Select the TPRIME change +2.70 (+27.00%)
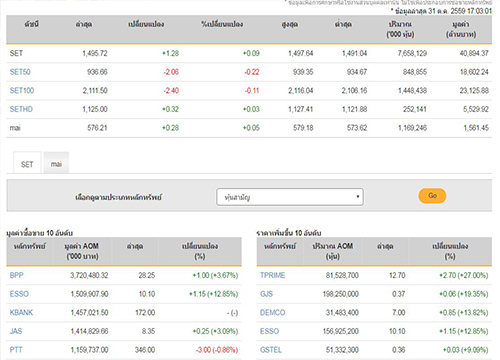 (x=464, y=275)
